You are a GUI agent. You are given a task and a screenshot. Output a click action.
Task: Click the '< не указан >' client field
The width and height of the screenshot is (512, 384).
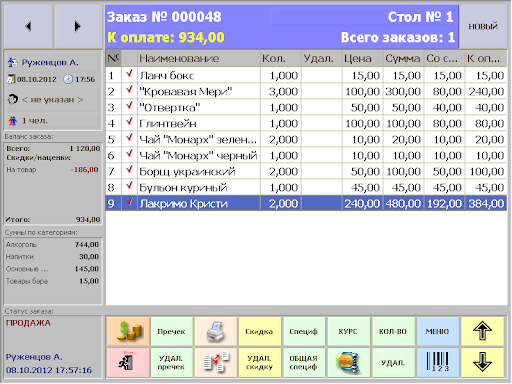point(53,99)
